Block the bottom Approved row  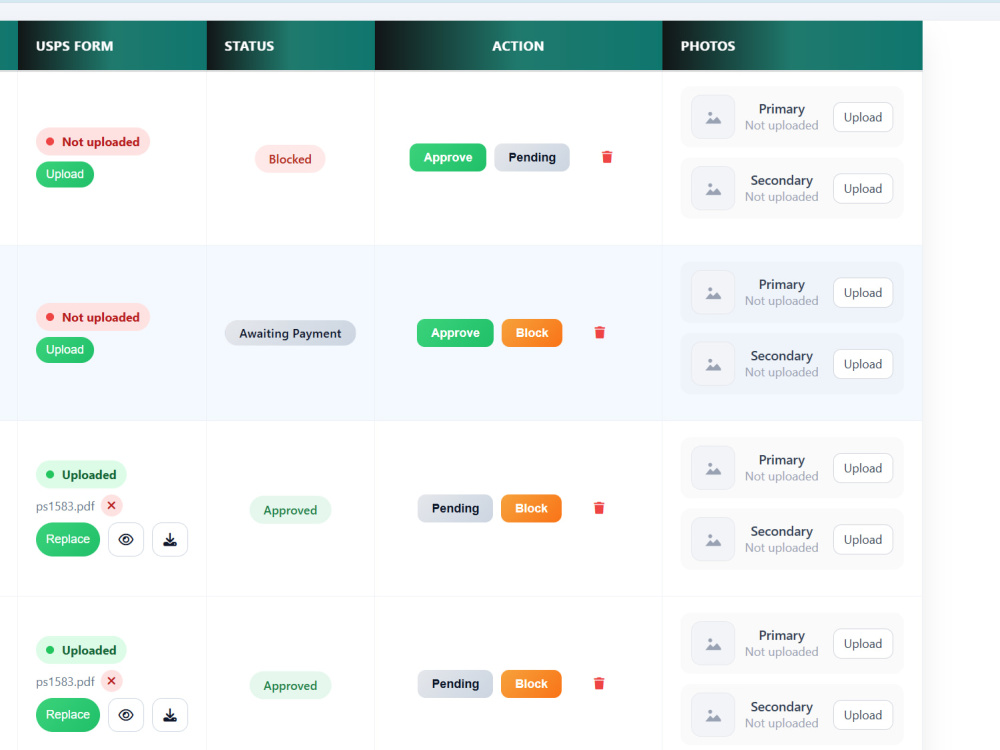pos(531,684)
